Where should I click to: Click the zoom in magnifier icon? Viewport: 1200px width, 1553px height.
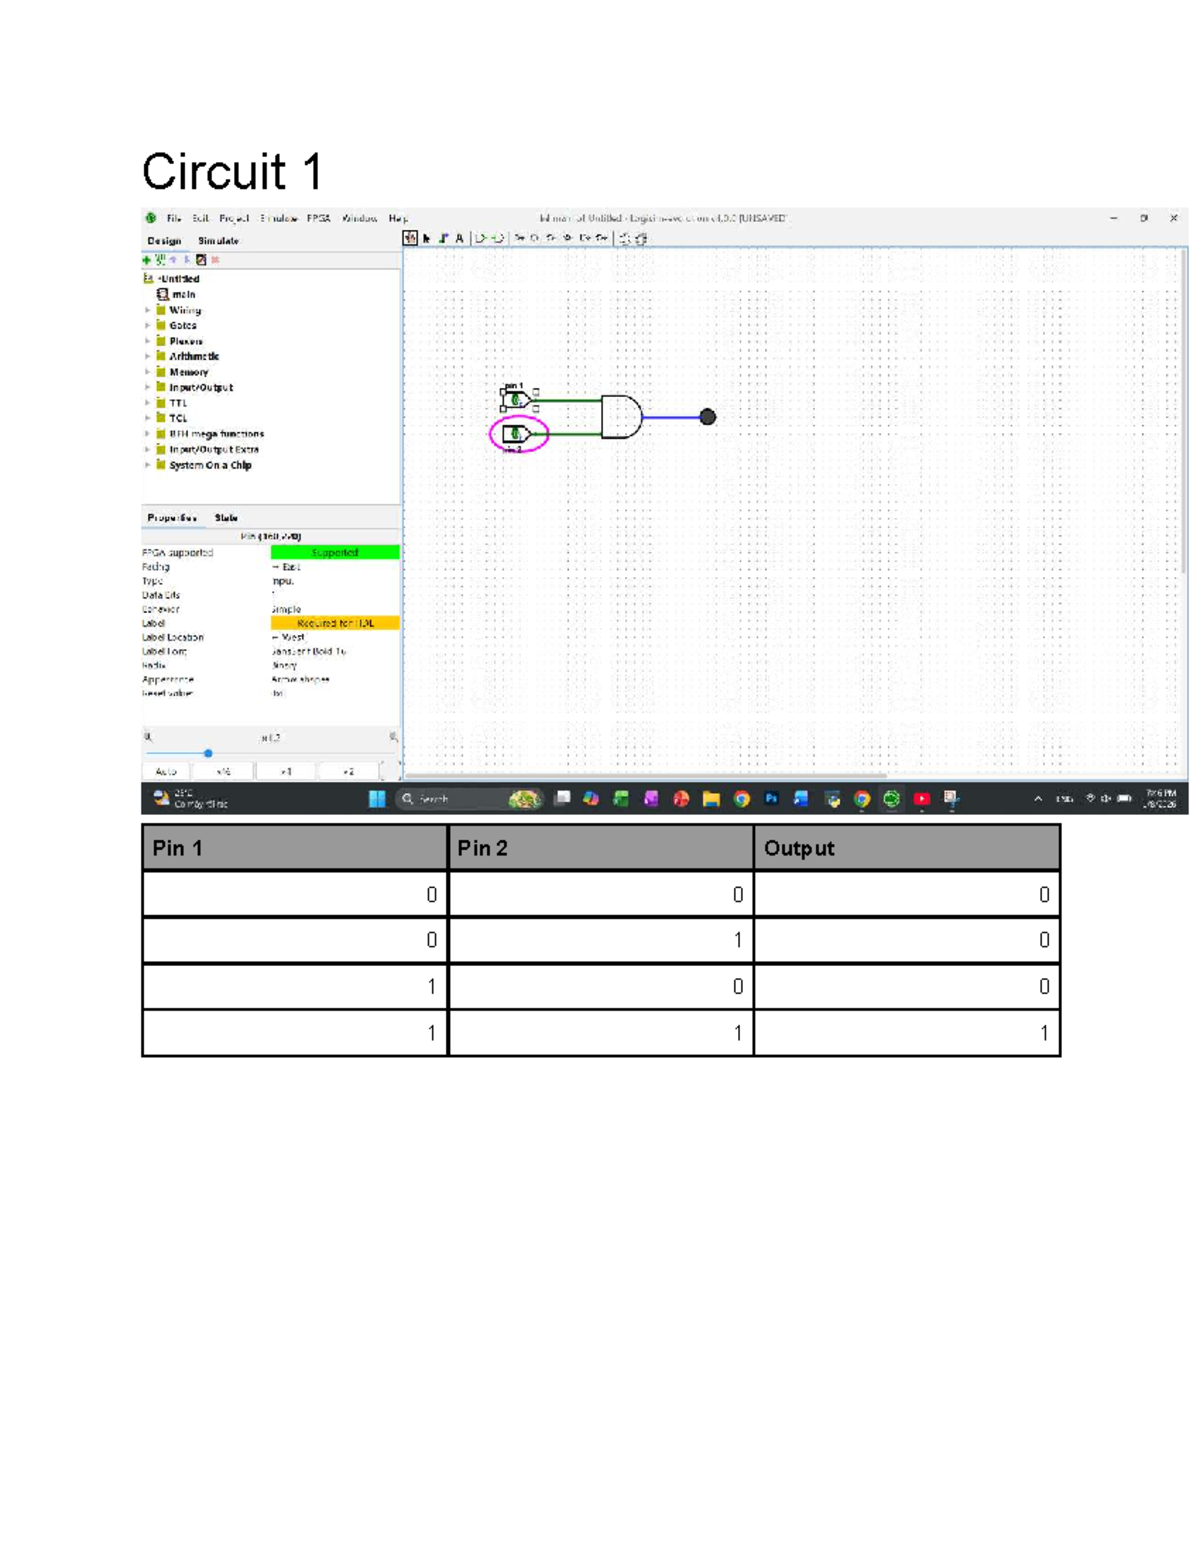[393, 737]
